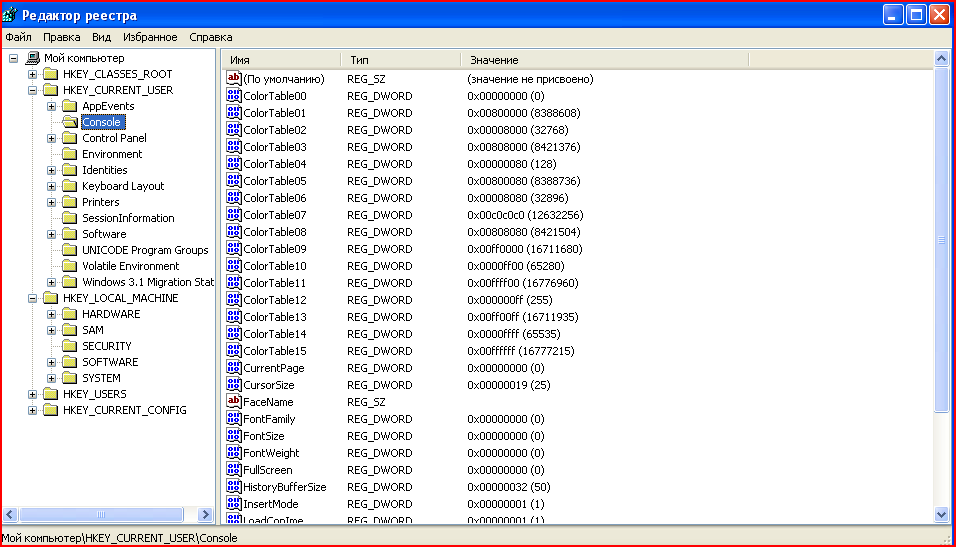Click the SECURITY folder icon
The height and width of the screenshot is (547, 956).
coord(70,346)
